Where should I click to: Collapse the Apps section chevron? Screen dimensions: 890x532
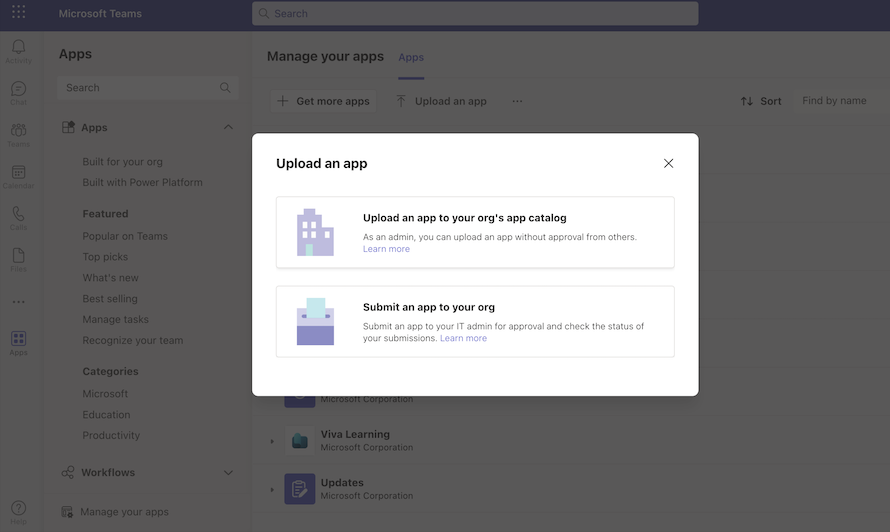228,127
